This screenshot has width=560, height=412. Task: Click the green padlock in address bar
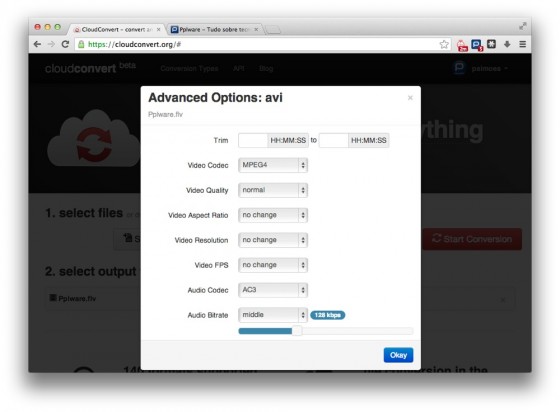[x=81, y=44]
